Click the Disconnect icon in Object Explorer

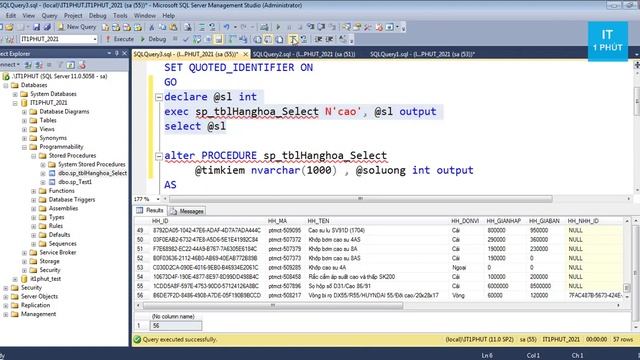tap(39, 65)
